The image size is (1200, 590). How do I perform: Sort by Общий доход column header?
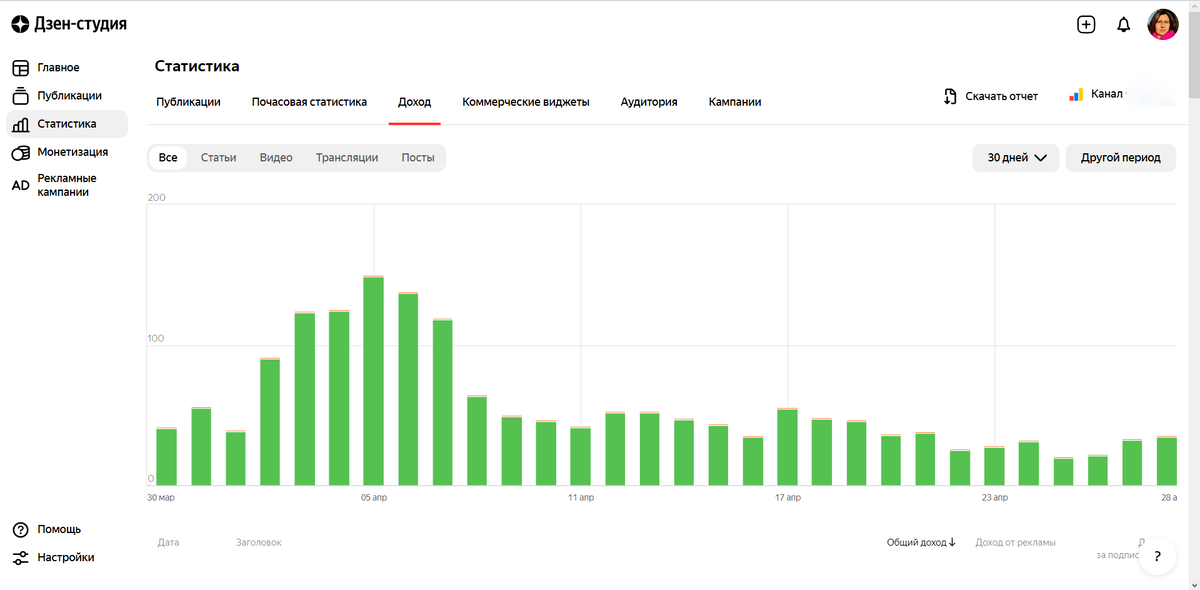pyautogui.click(x=921, y=543)
